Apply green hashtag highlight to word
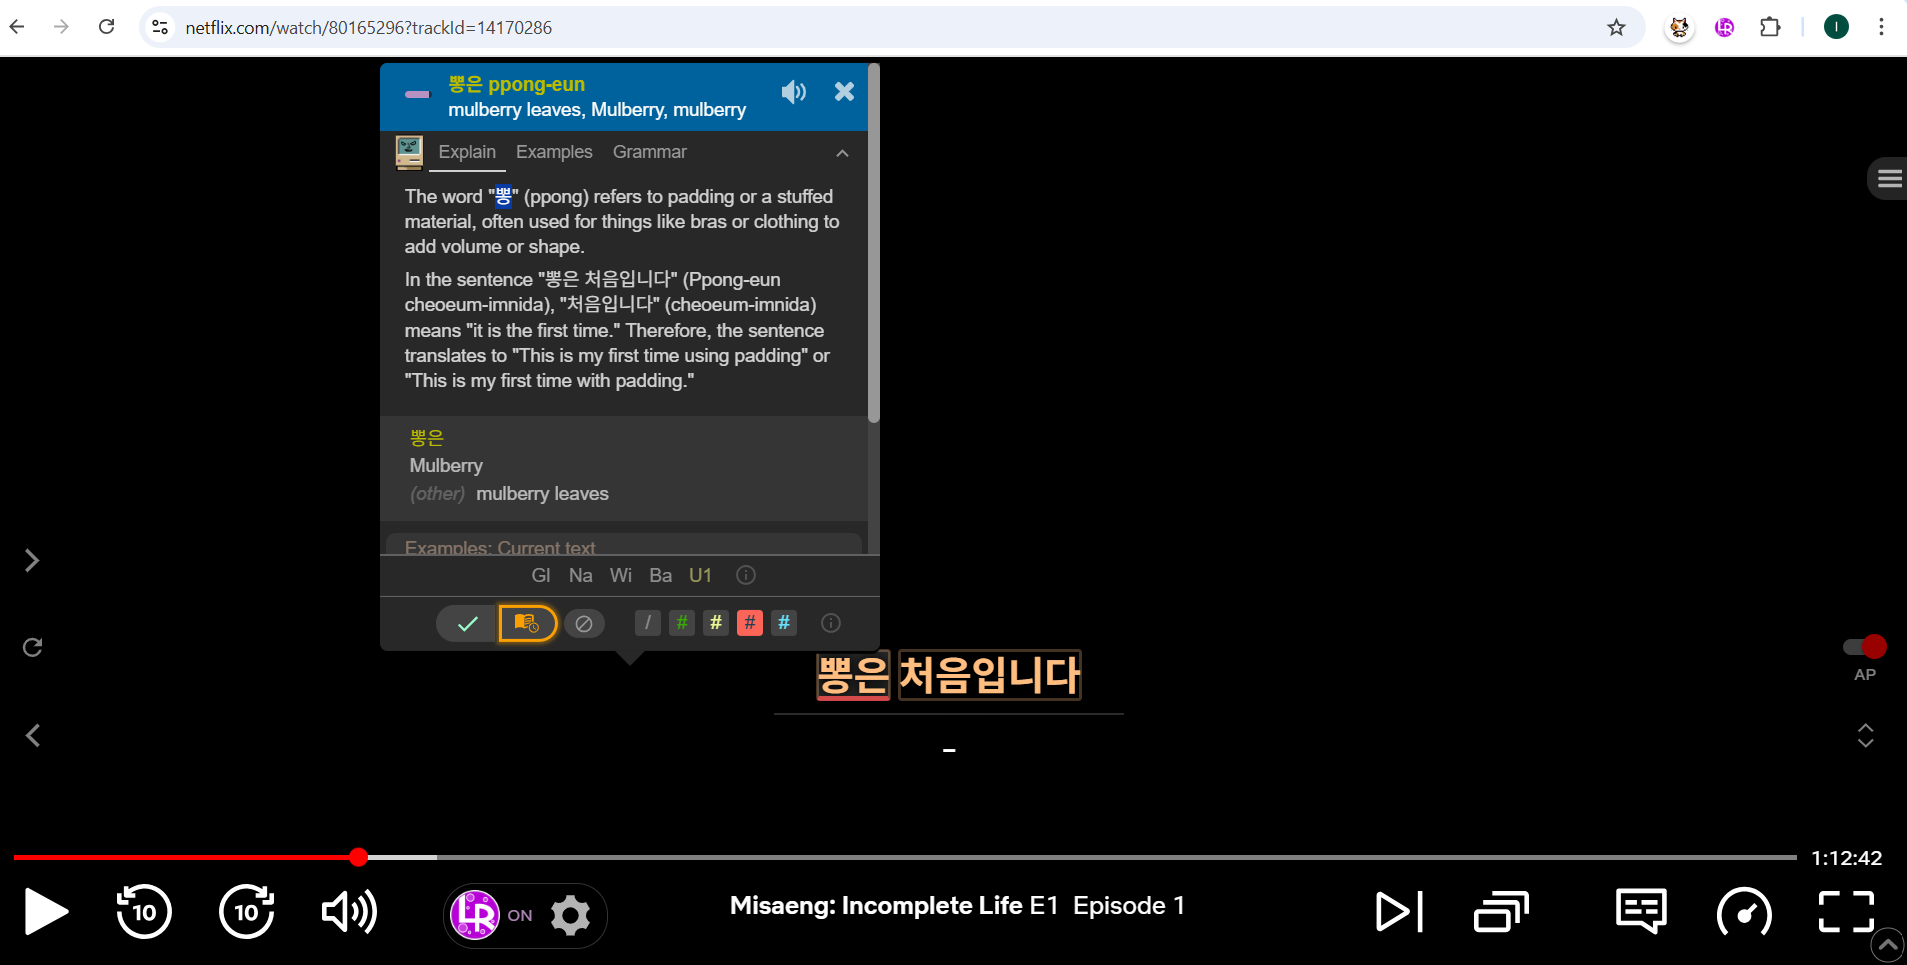 [x=682, y=623]
